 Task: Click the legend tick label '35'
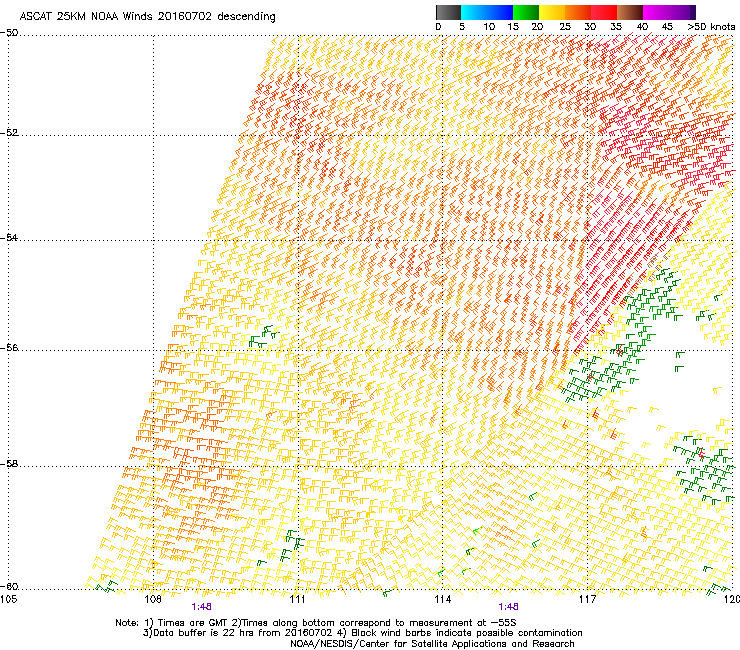click(x=616, y=27)
